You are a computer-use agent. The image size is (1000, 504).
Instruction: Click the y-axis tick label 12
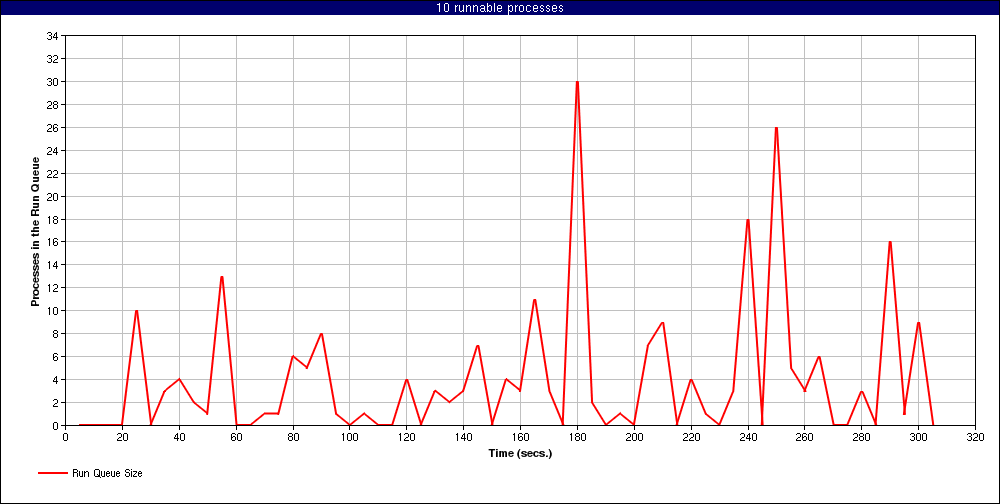[x=53, y=288]
